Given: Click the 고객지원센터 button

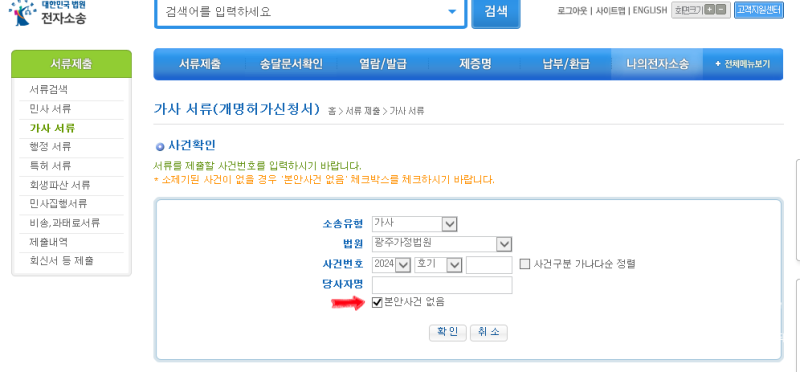Looking at the screenshot, I should click(x=759, y=10).
